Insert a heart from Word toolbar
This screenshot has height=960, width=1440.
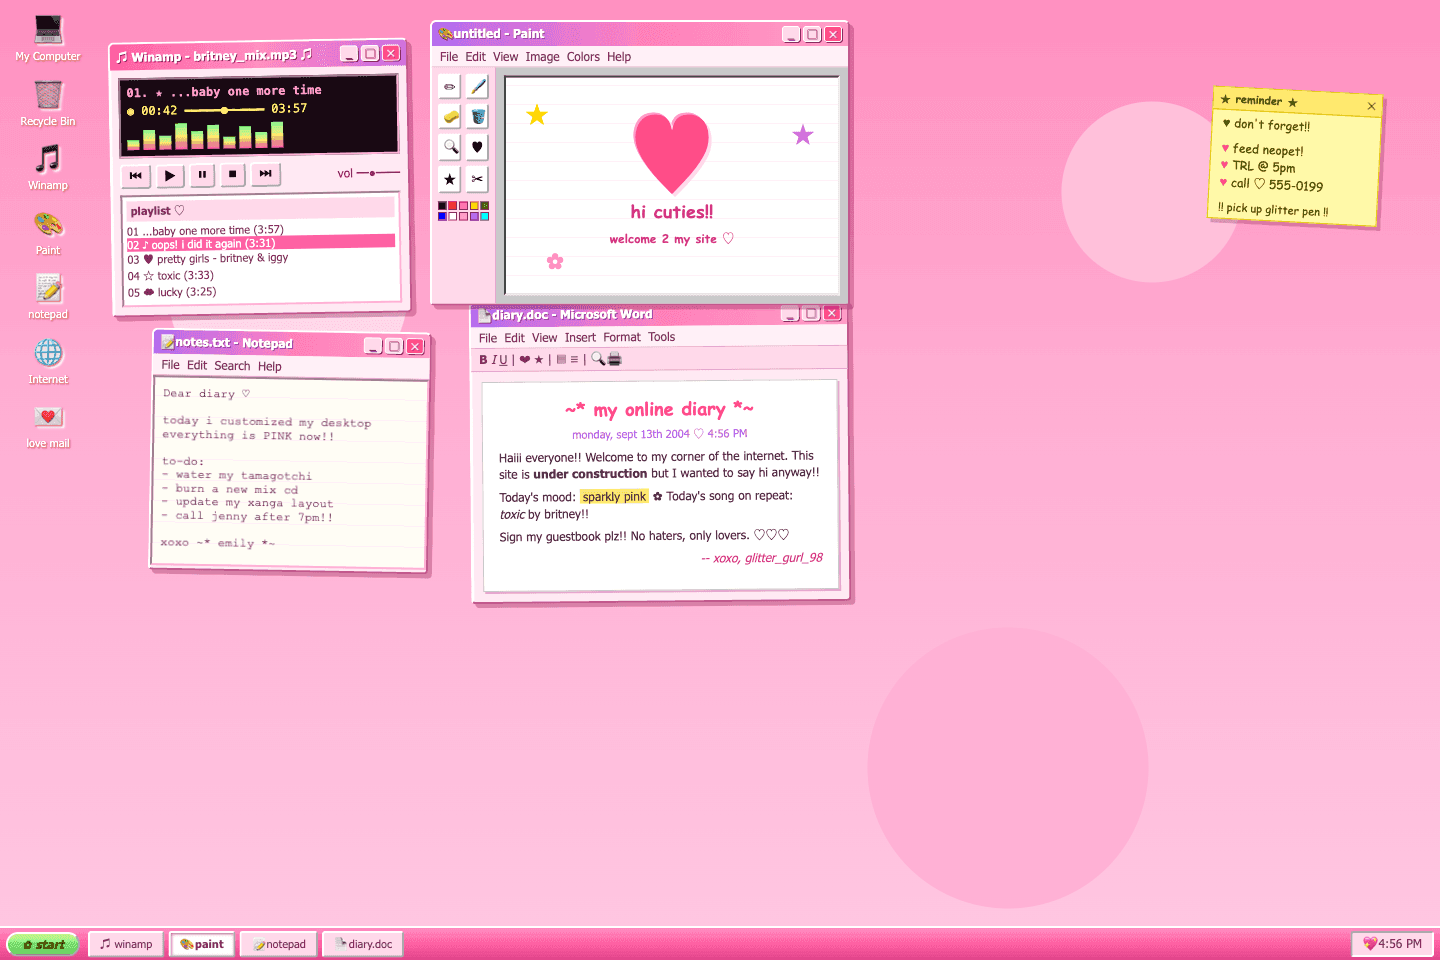pyautogui.click(x=525, y=360)
